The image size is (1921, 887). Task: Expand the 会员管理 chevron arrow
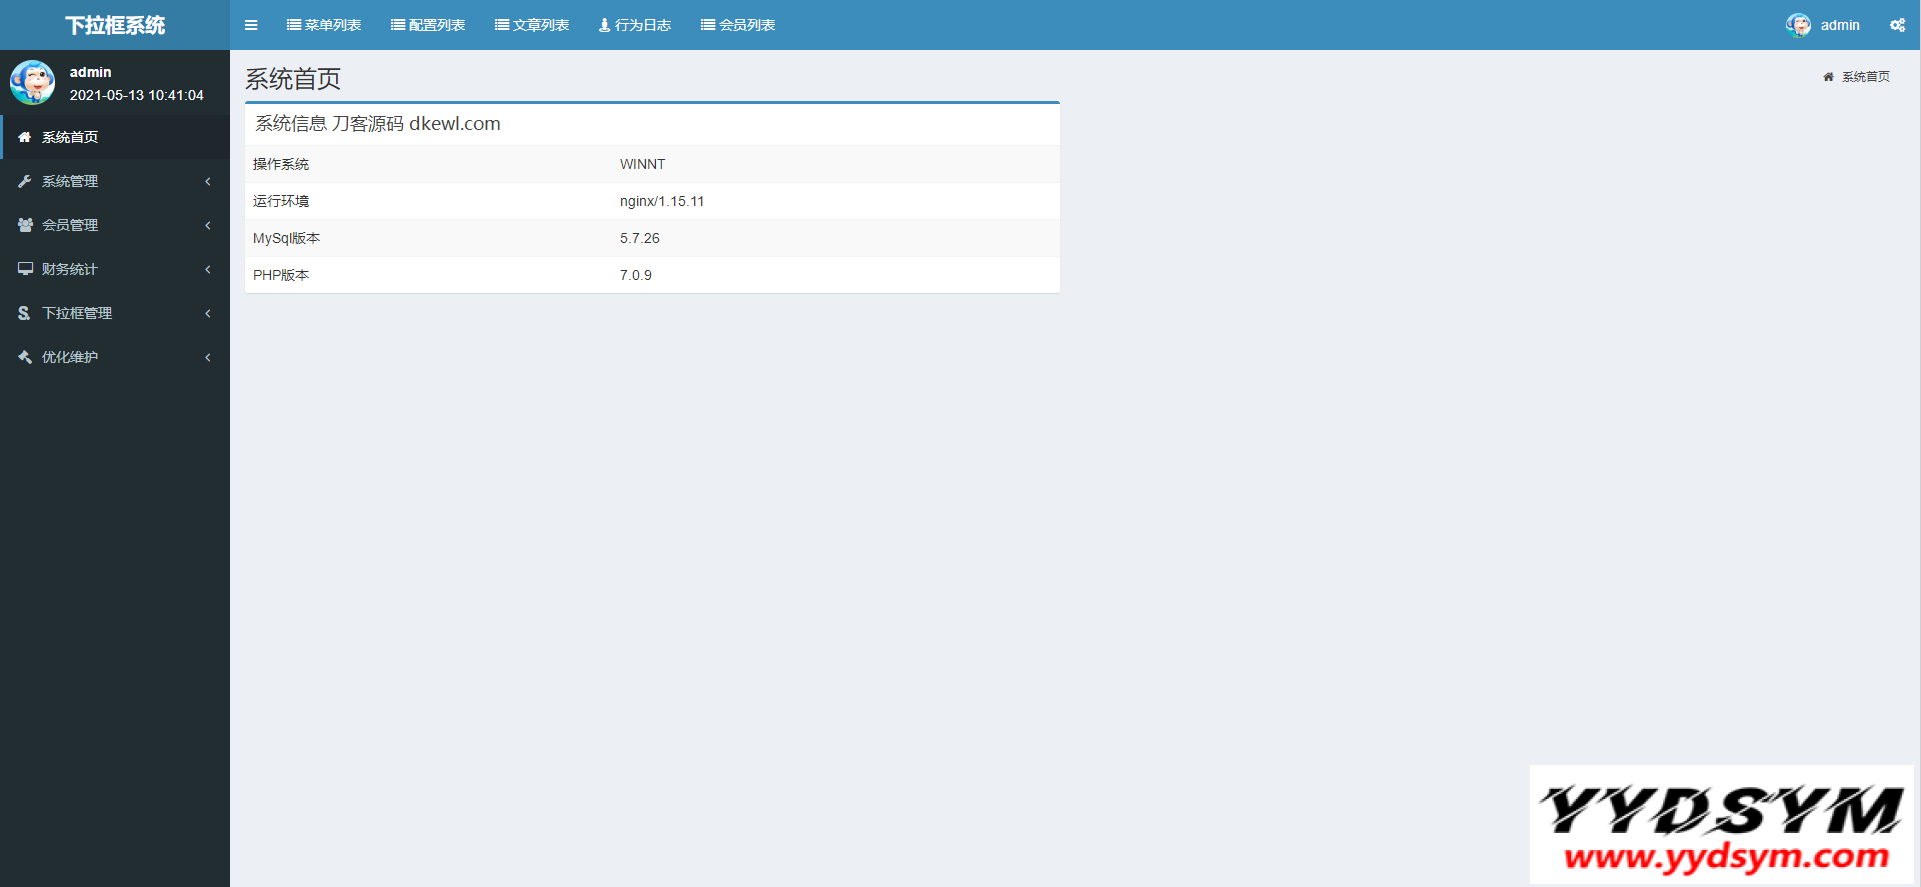(x=208, y=225)
